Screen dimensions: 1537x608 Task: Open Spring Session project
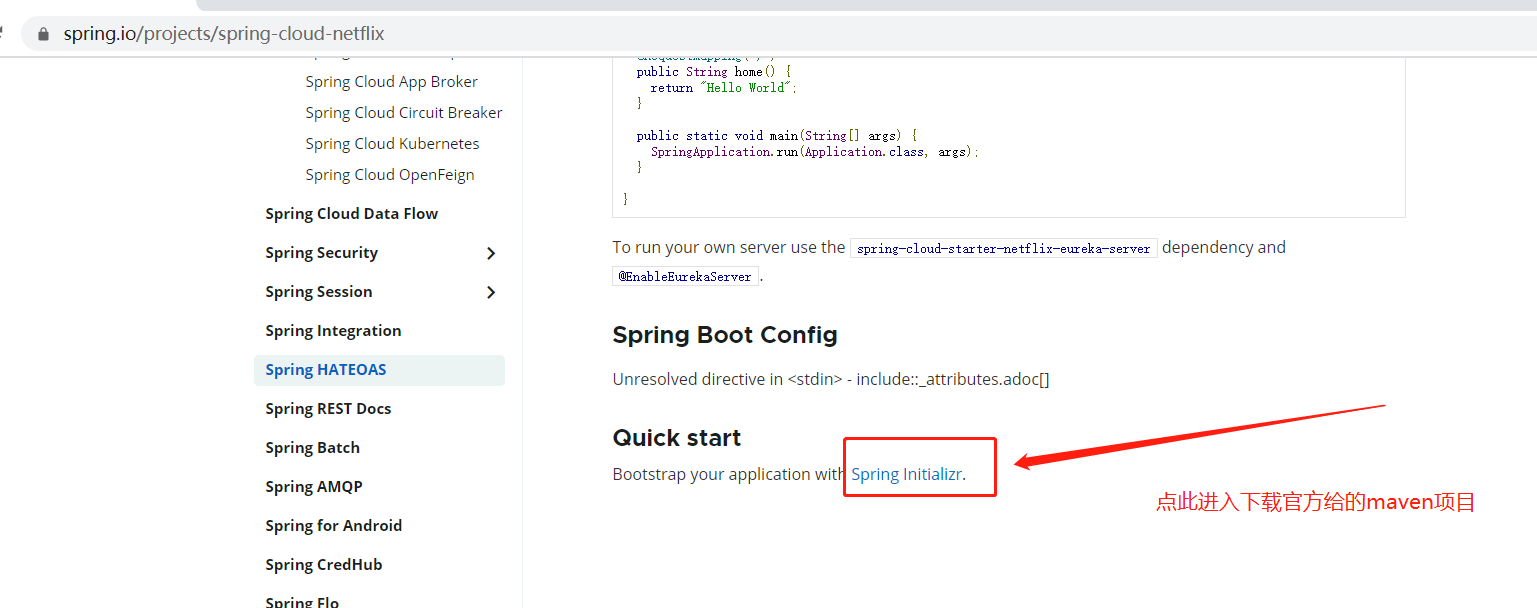tap(319, 292)
